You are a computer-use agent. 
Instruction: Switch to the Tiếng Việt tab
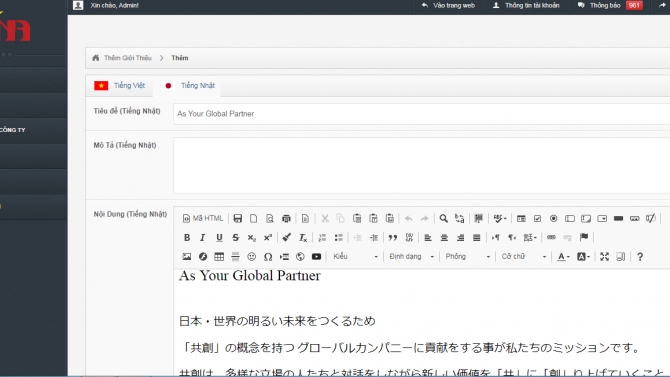click(120, 85)
